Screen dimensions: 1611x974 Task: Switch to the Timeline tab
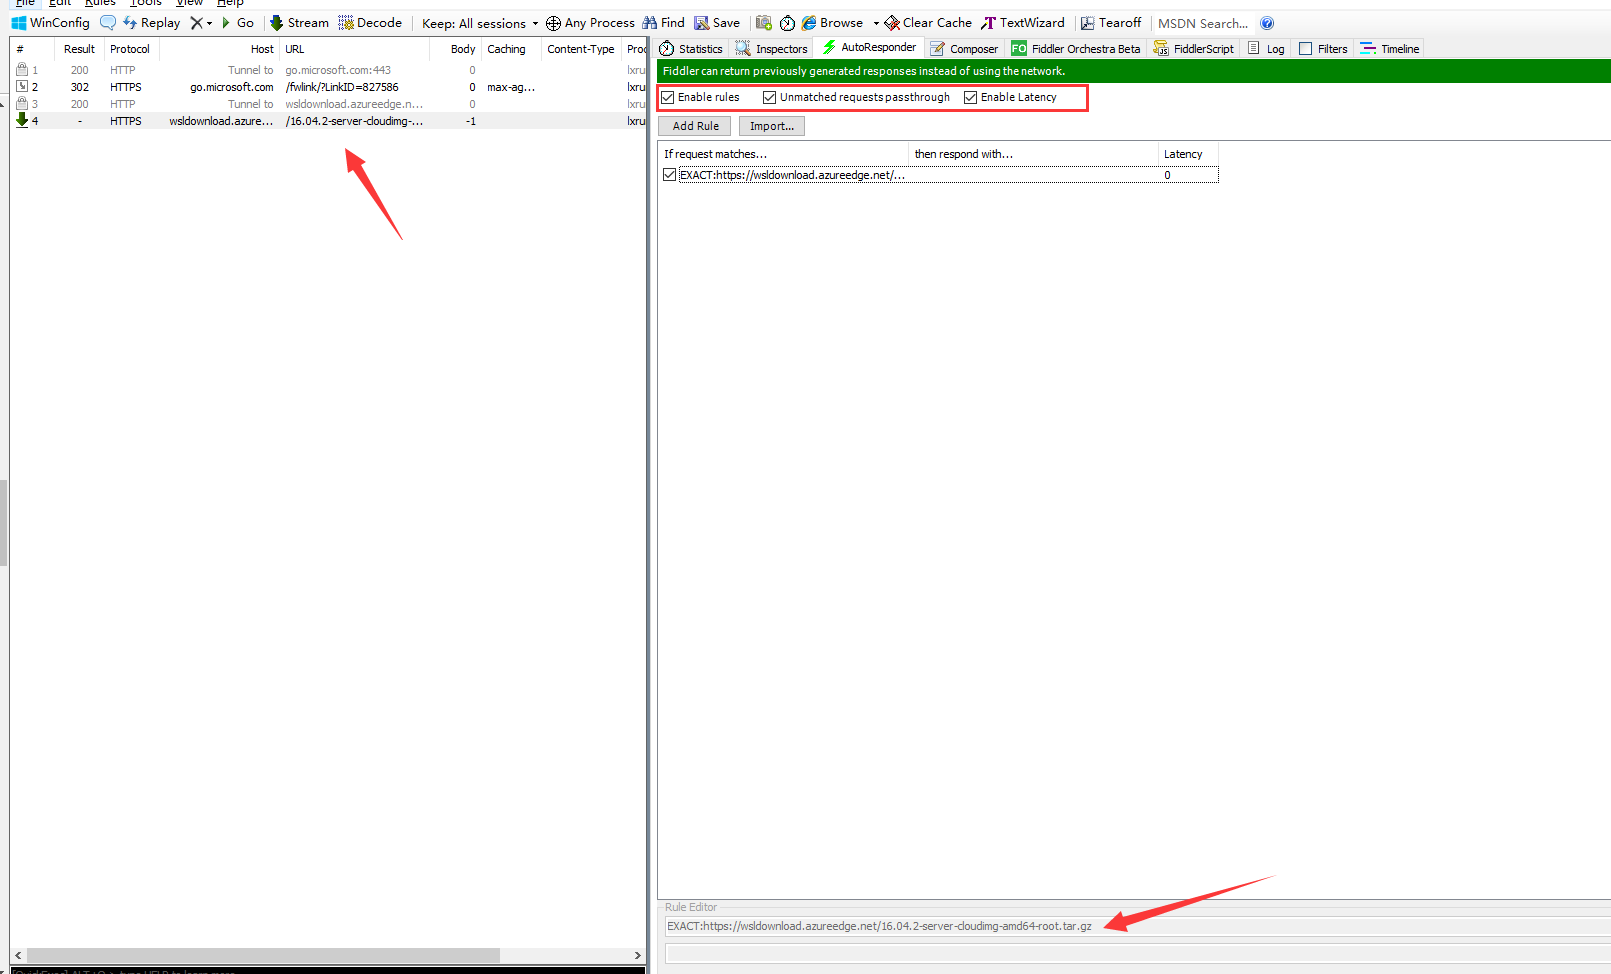click(1390, 48)
